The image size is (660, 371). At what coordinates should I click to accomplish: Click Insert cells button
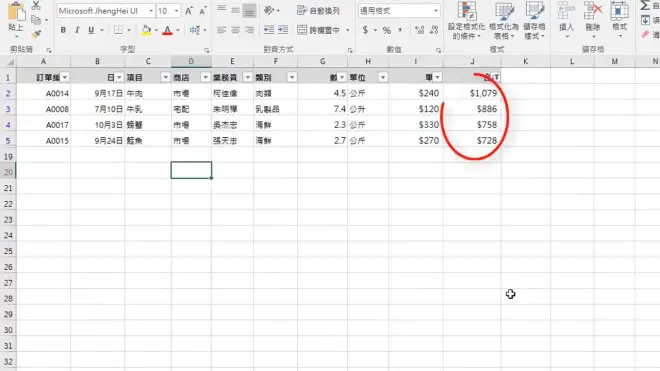567,20
